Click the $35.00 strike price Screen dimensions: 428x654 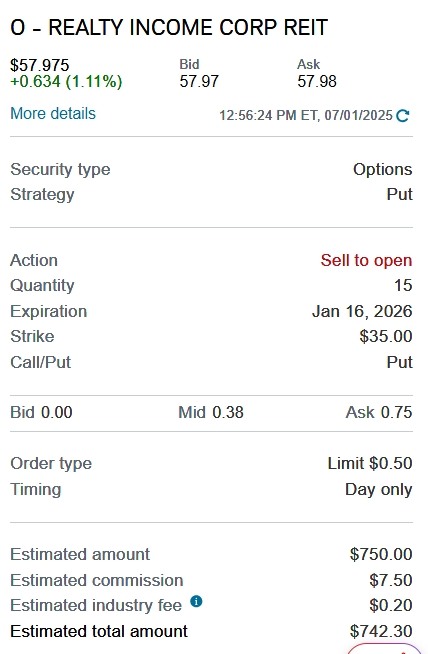pyautogui.click(x=386, y=336)
